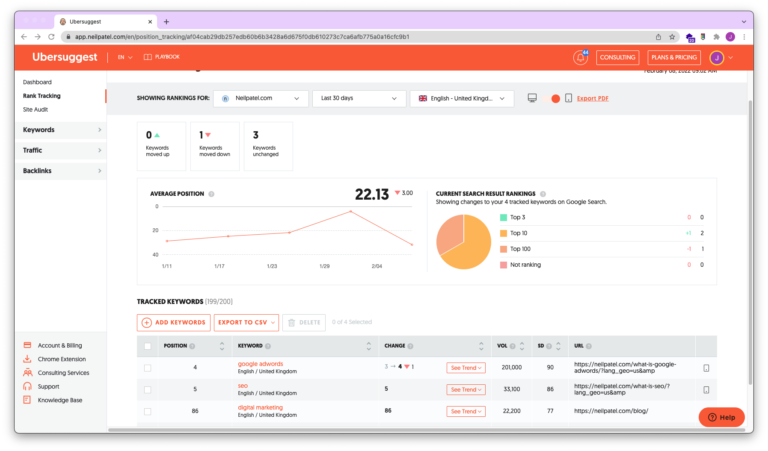Go back using browser back arrow
Screen dimensions: 768x451
(x=24, y=37)
